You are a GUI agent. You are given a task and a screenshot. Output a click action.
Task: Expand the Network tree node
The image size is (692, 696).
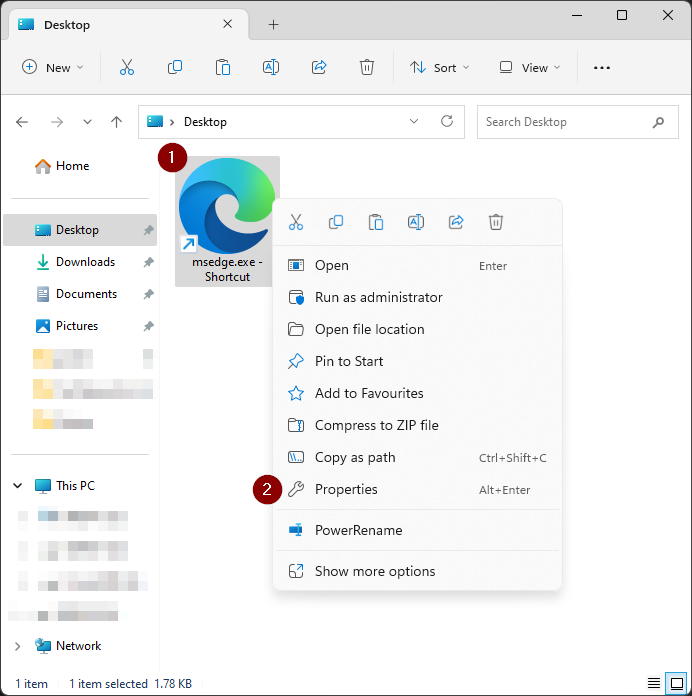coord(18,646)
